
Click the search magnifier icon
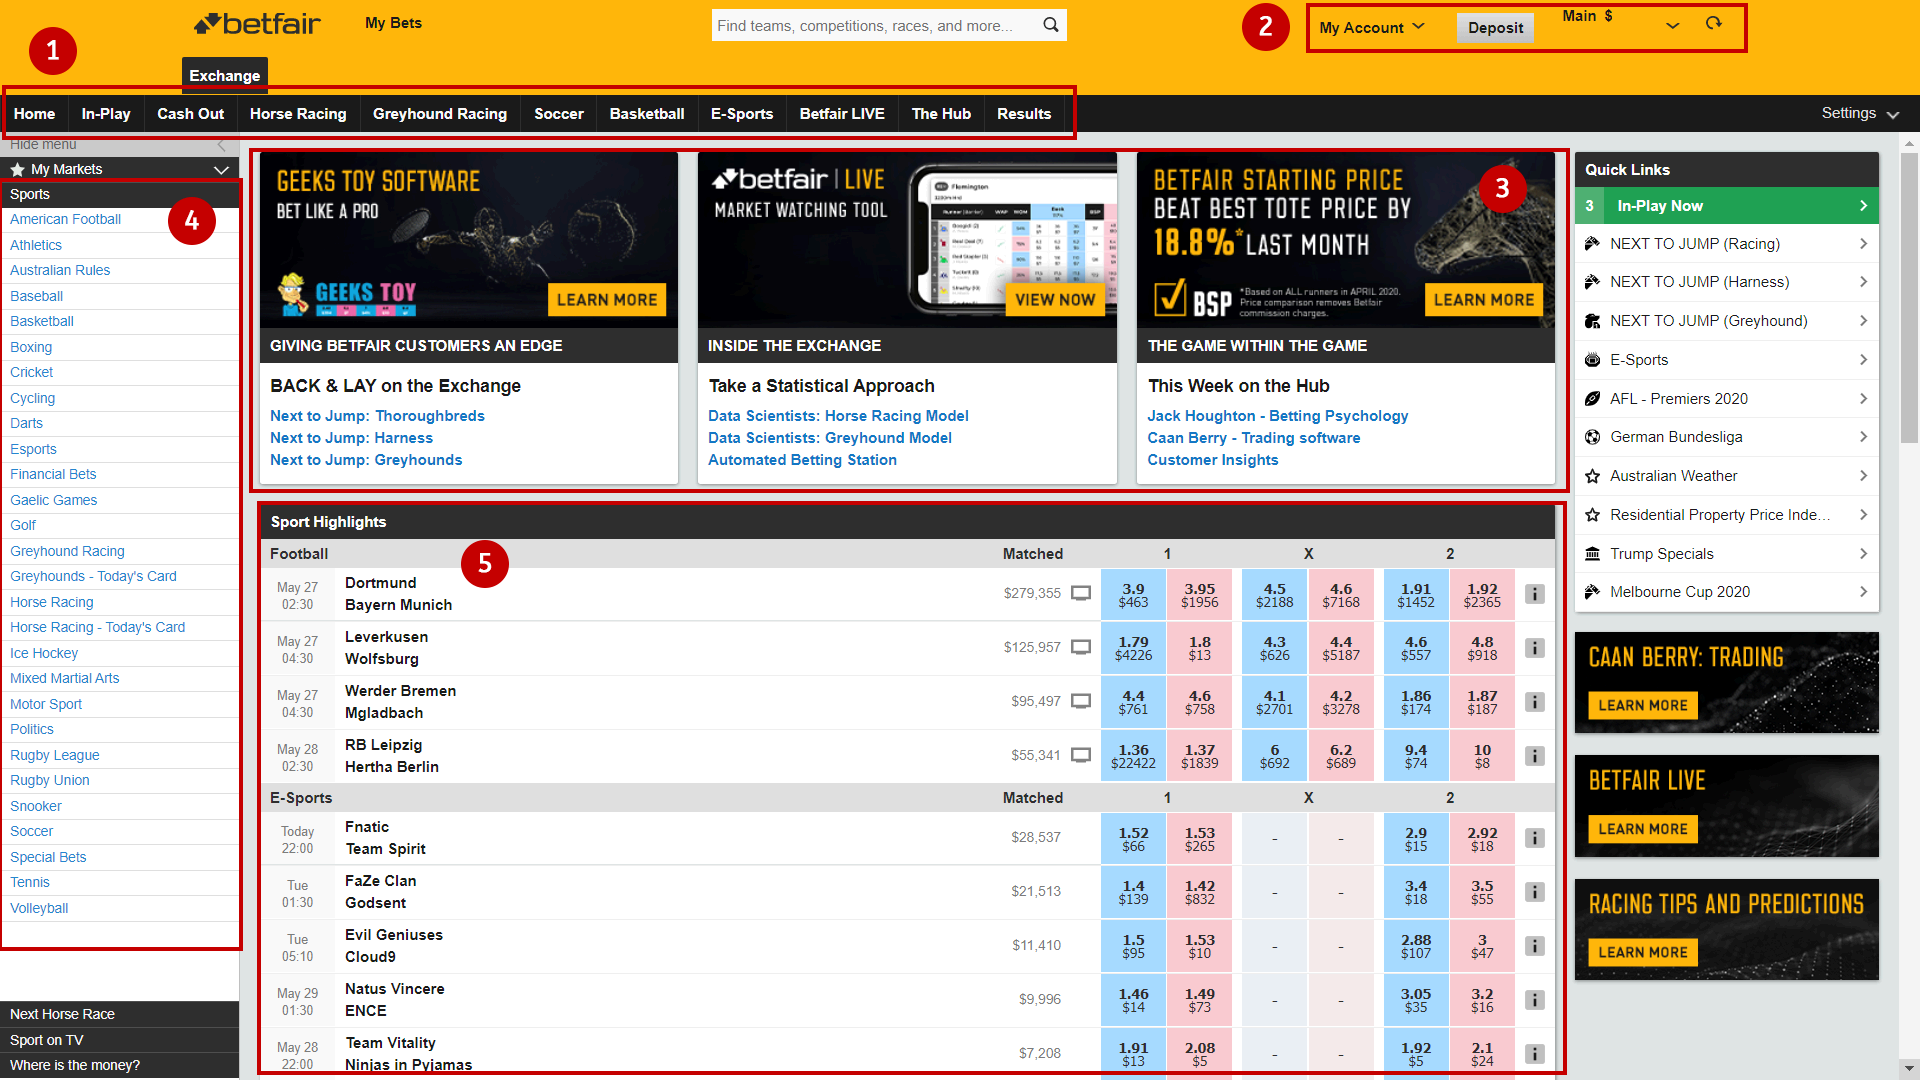tap(1050, 25)
